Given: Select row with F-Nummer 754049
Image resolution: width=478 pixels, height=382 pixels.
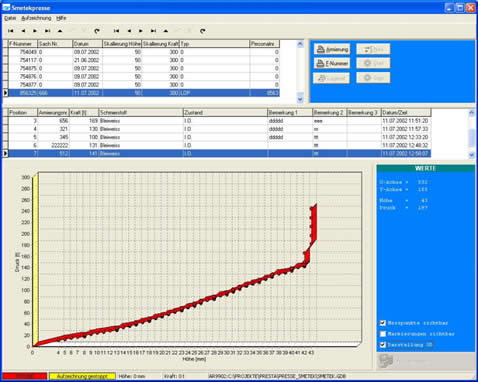Looking at the screenshot, I should click(144, 52).
